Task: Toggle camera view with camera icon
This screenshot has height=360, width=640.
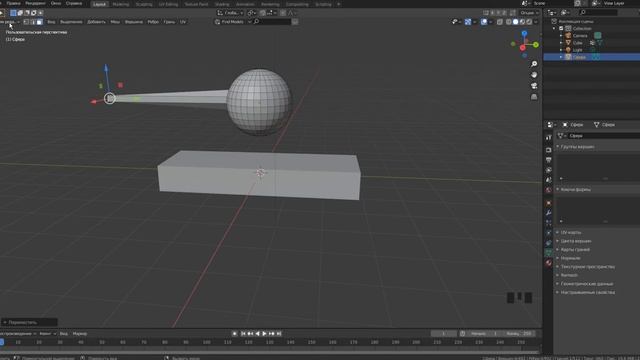Action: point(534,86)
